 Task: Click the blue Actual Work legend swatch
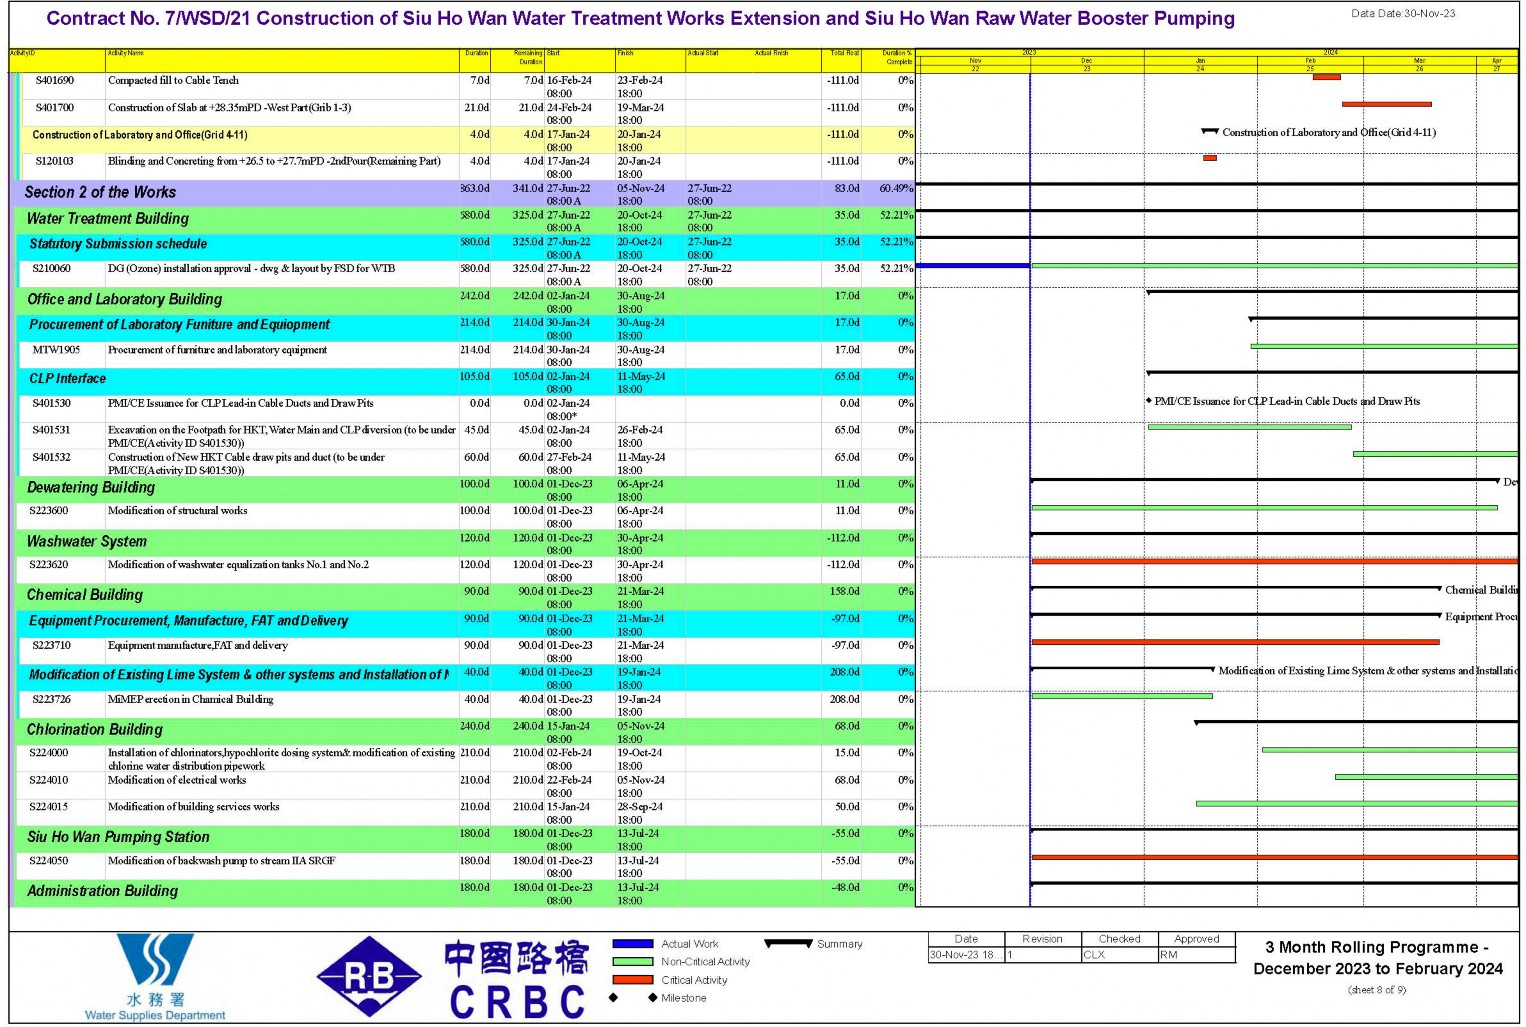point(632,944)
